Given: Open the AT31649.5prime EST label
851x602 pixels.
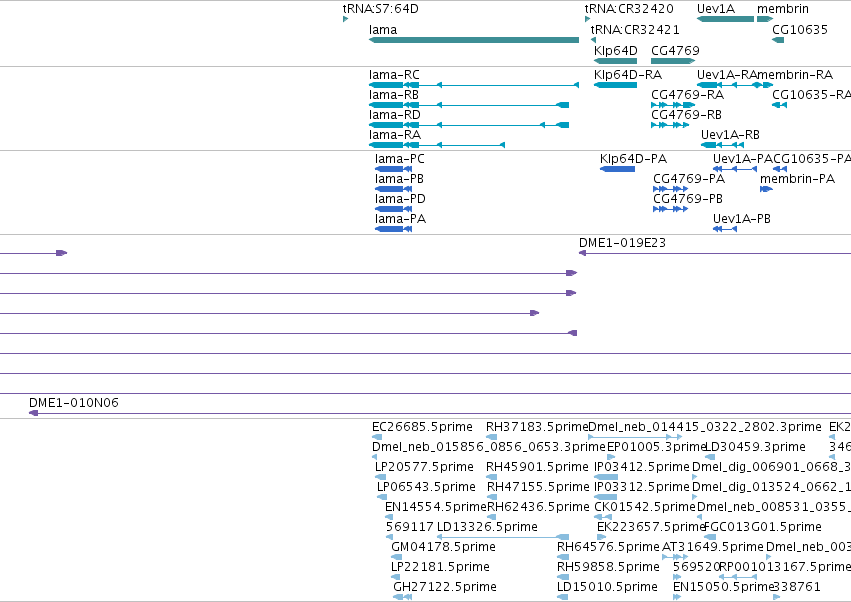Looking at the screenshot, I should click(x=713, y=548).
